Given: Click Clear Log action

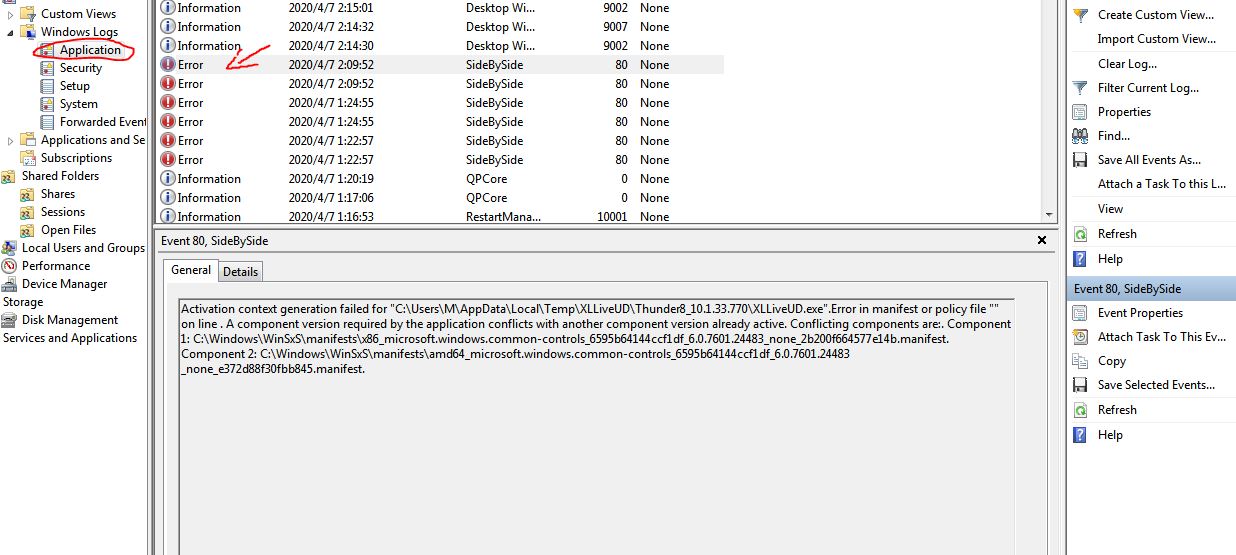Looking at the screenshot, I should pos(1127,64).
